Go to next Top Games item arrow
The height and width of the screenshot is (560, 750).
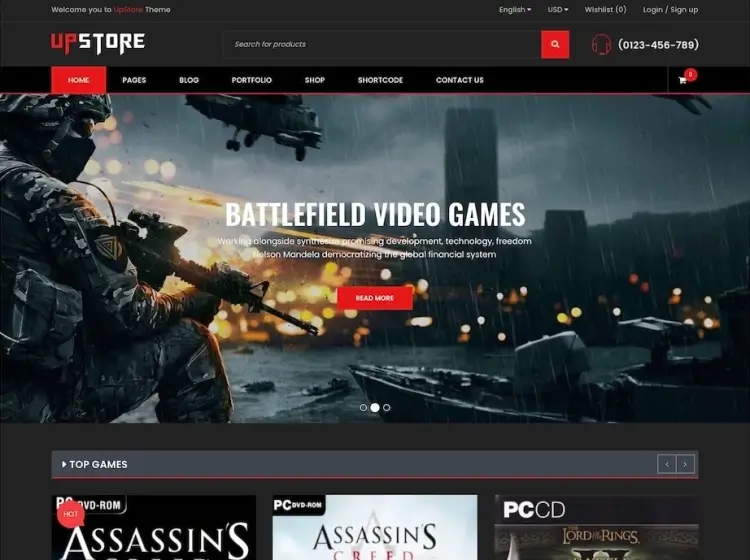click(x=686, y=464)
